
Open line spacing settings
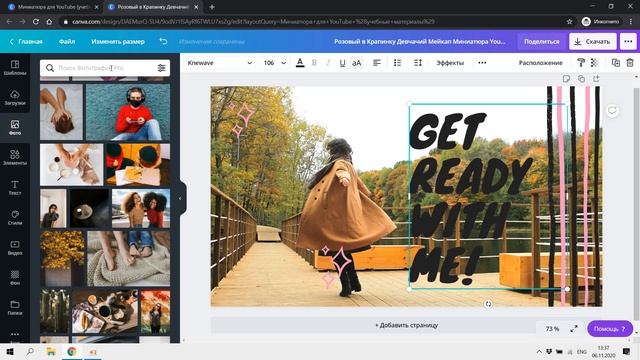[418, 63]
